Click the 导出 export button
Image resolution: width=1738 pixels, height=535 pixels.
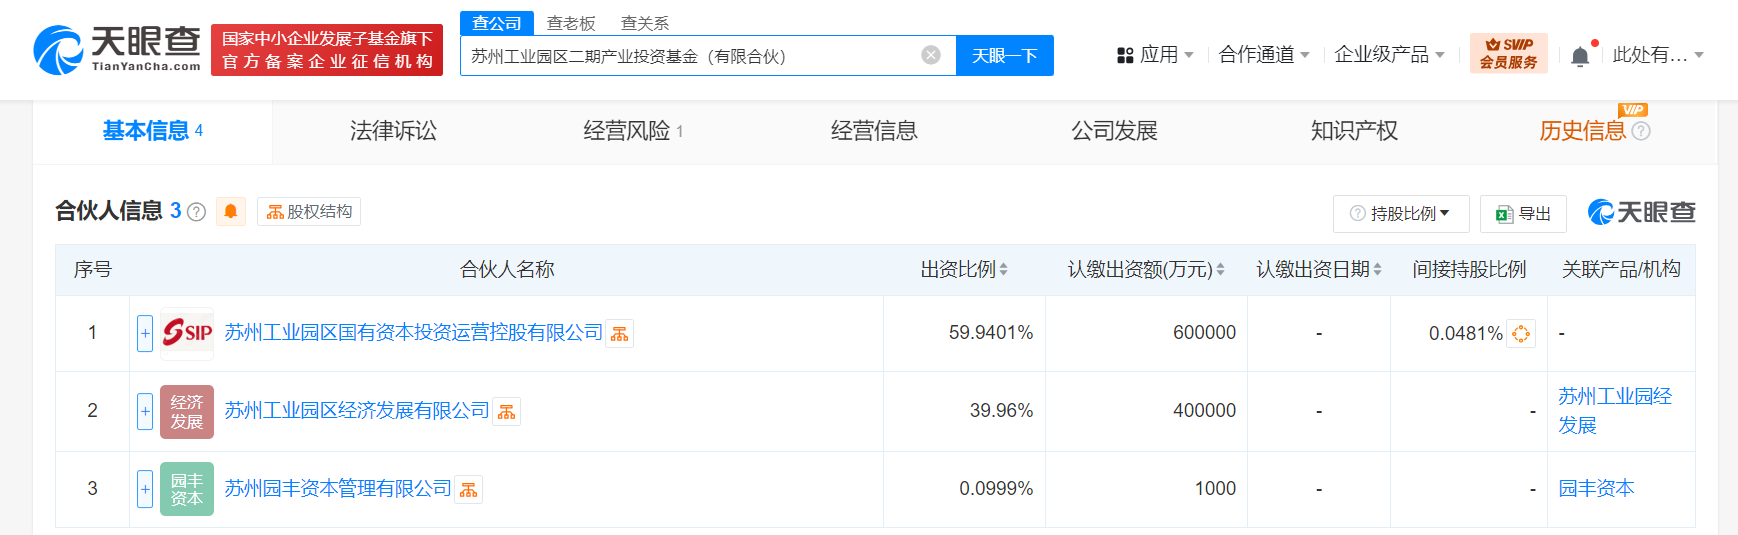point(1523,213)
